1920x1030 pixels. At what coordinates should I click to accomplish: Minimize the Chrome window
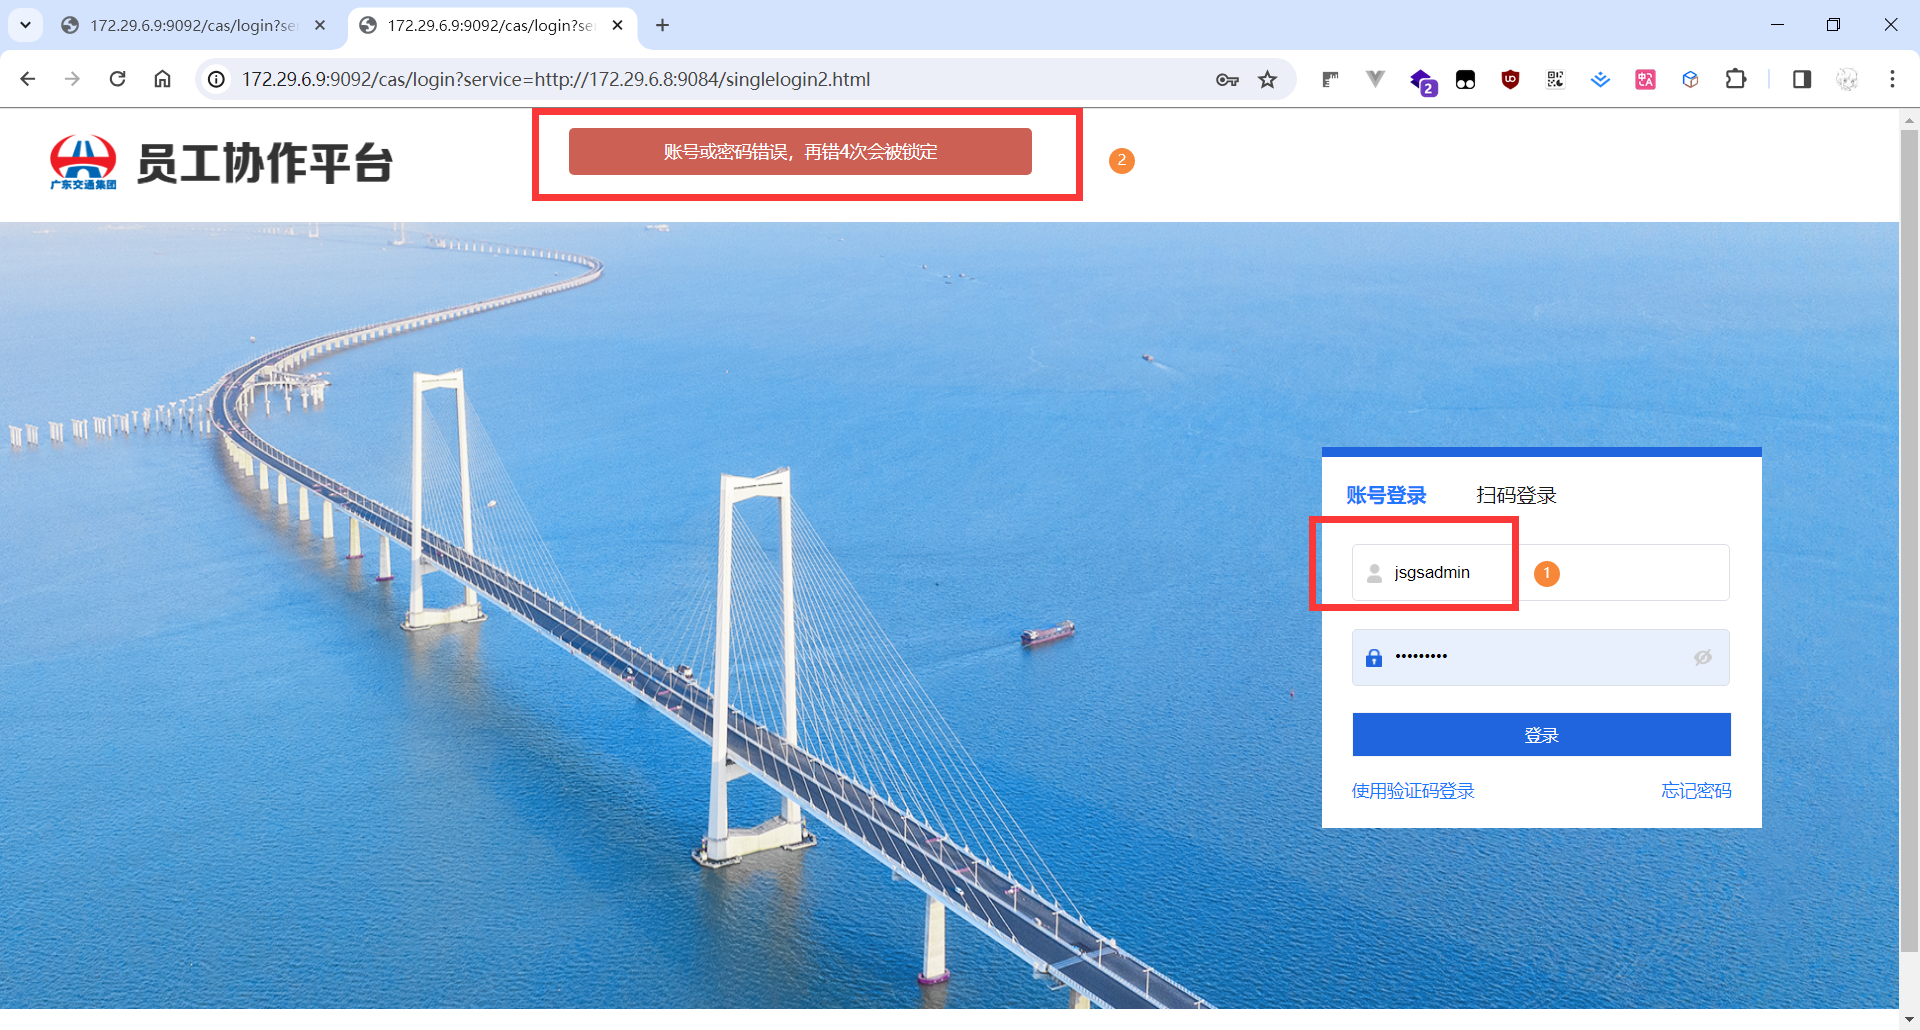tap(1777, 25)
